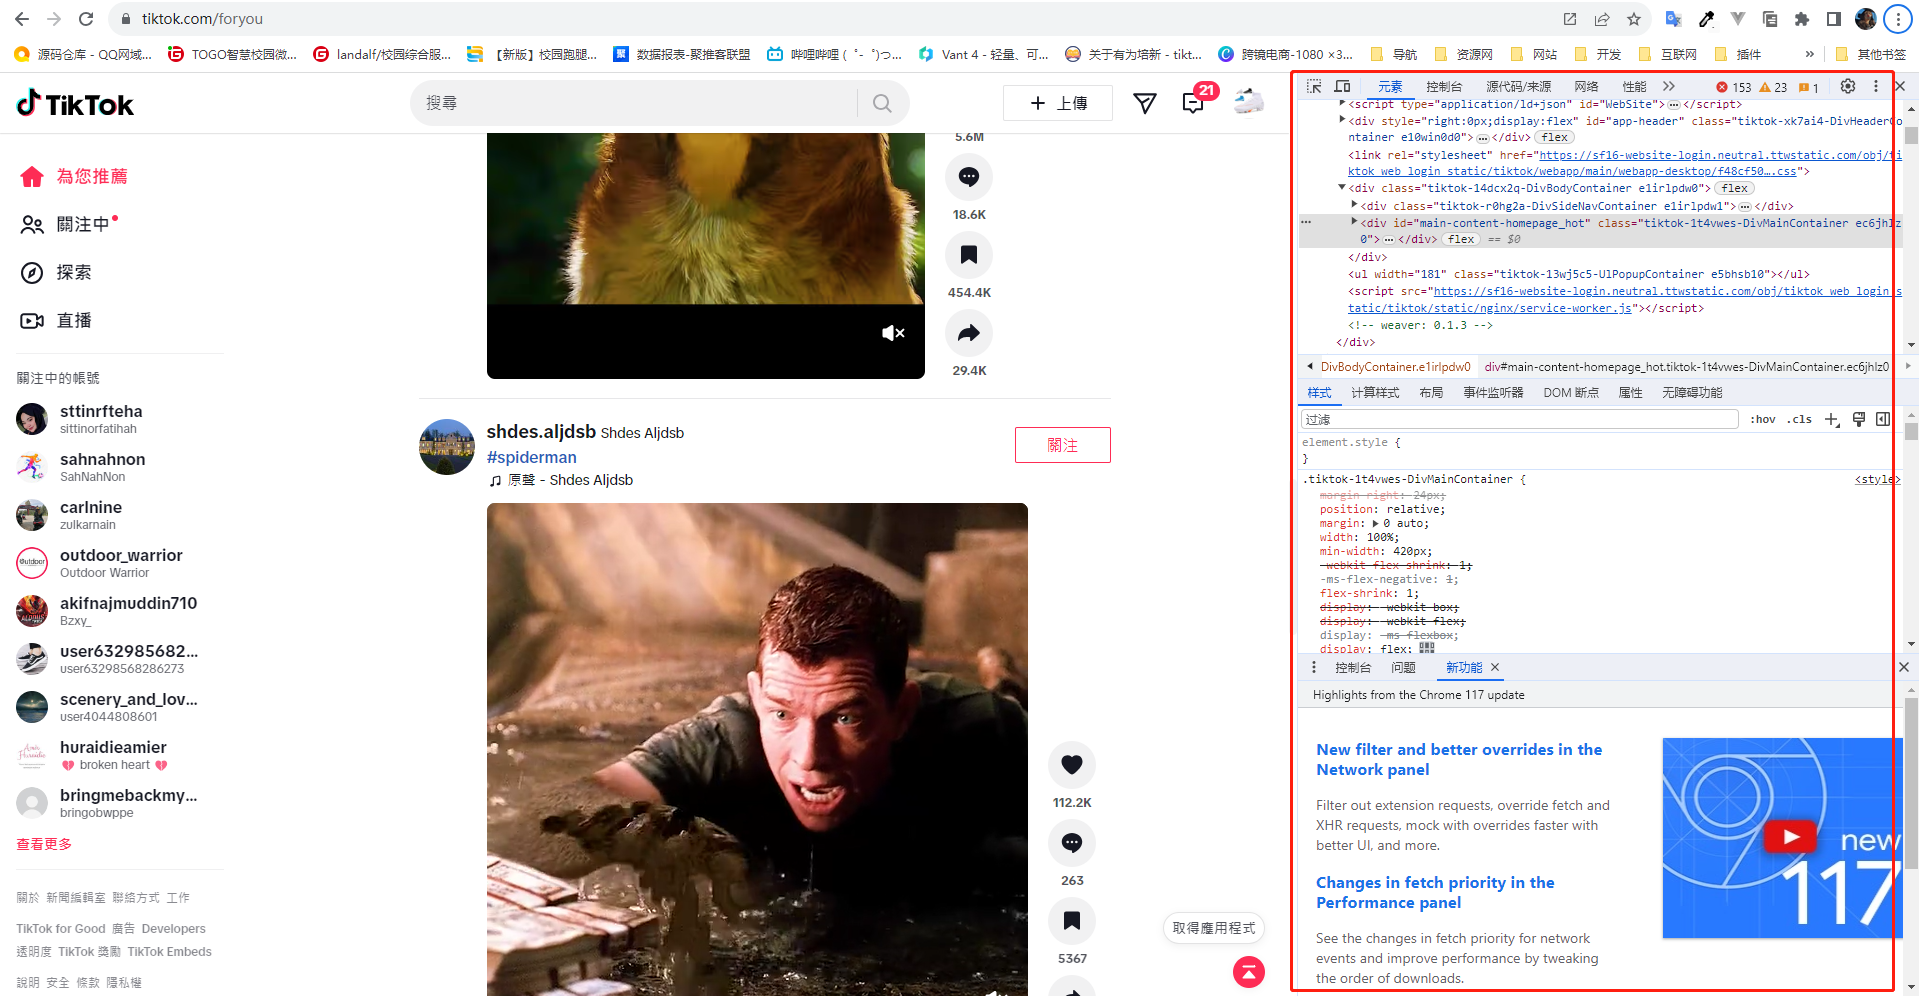1919x996 pixels.
Task: Toggle device toolbar in DevTools
Action: pos(1342,86)
